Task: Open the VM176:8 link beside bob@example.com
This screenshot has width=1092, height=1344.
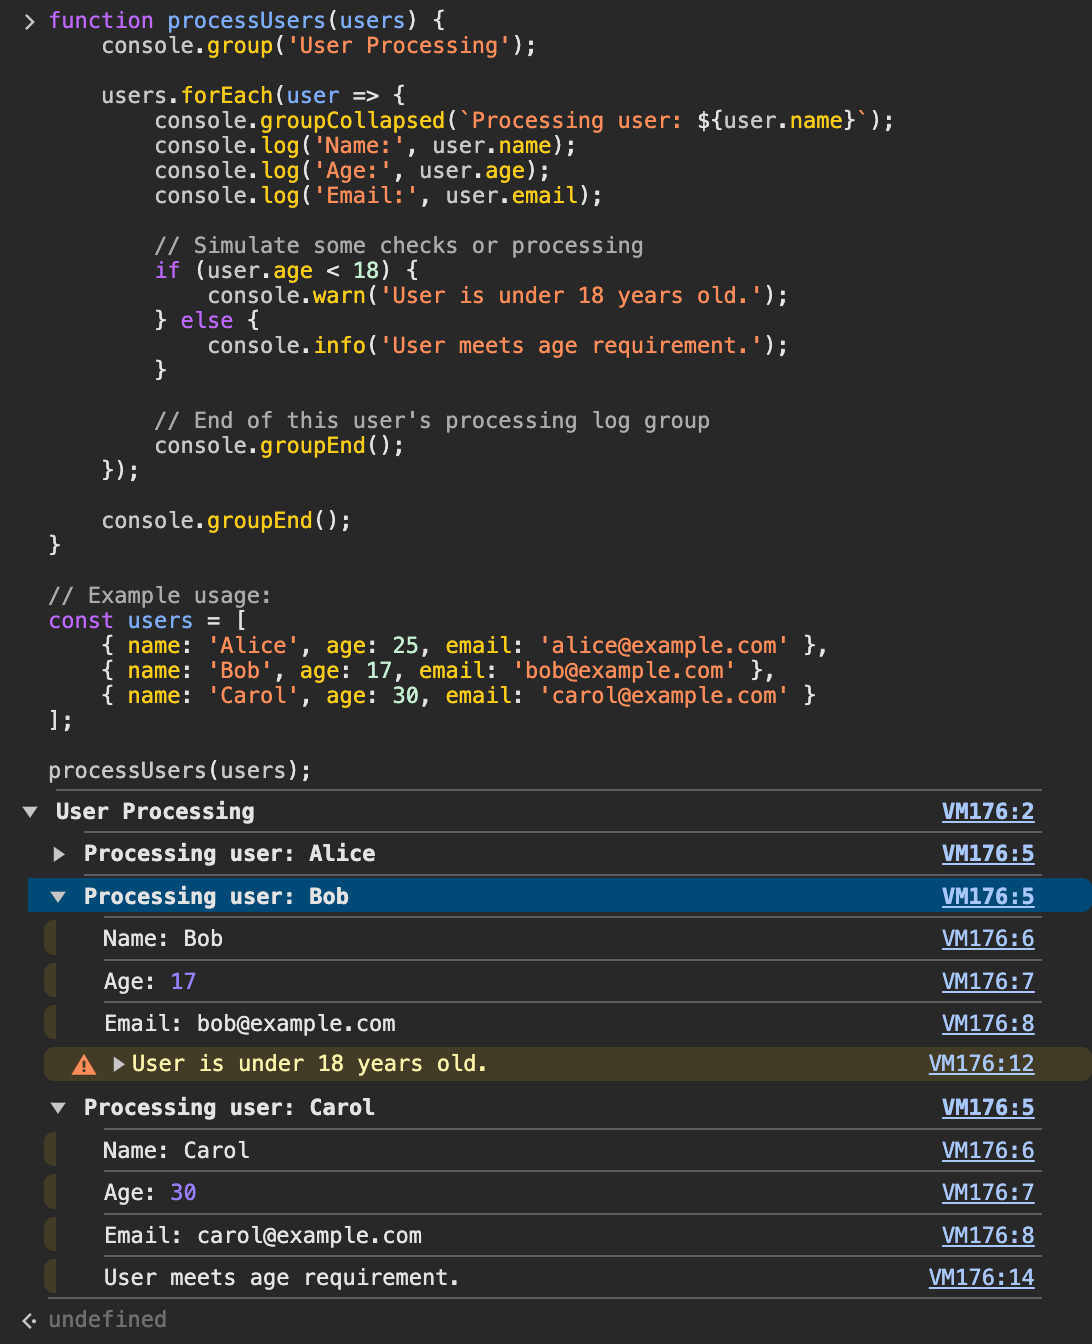Action: pos(987,1024)
